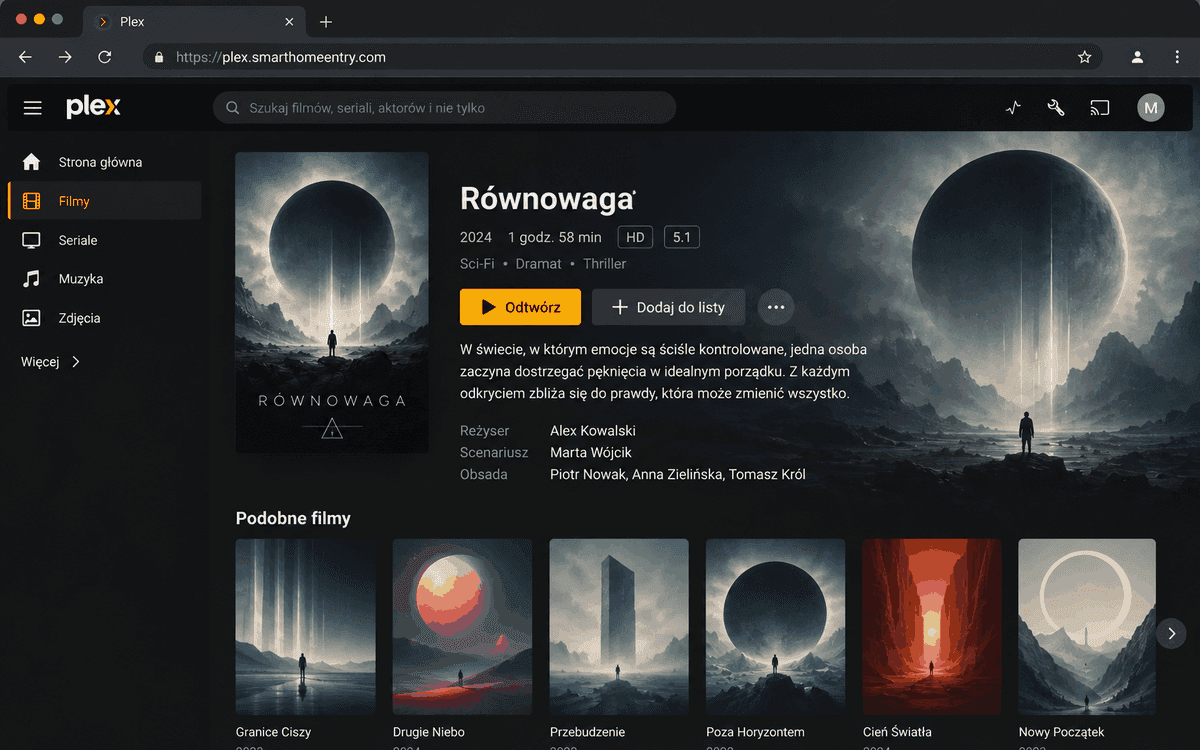1200x750 pixels.
Task: Open the Równowaga movie poster
Action: click(x=332, y=302)
